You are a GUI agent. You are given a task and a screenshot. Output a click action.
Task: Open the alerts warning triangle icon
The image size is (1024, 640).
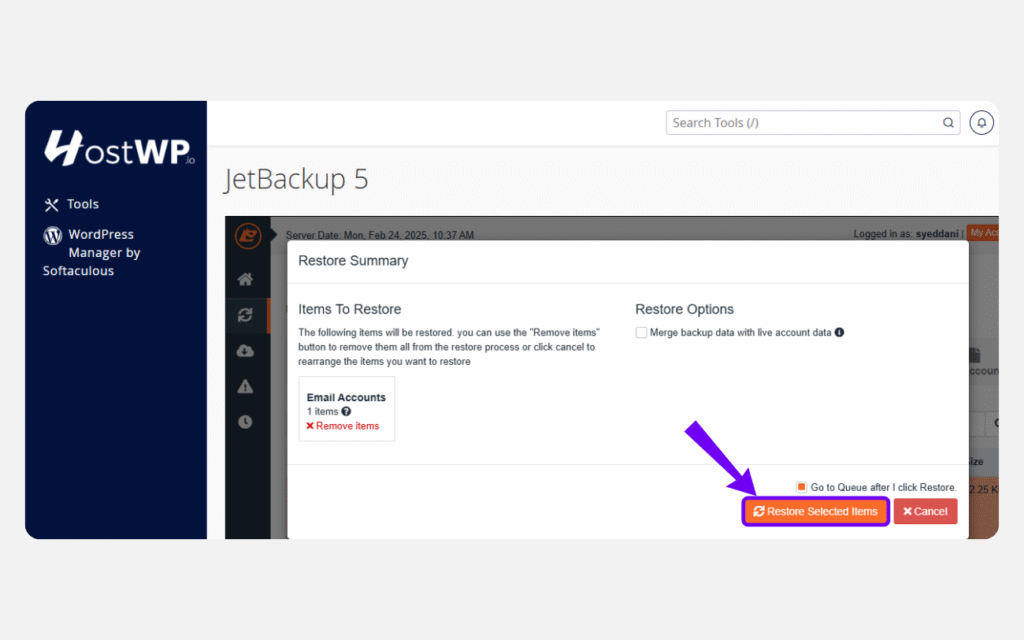tap(245, 387)
